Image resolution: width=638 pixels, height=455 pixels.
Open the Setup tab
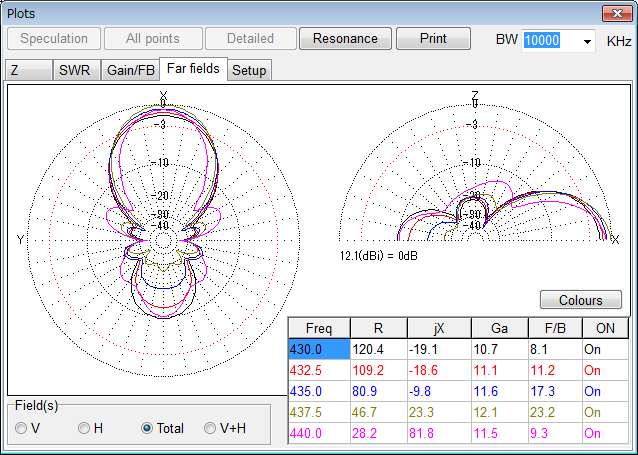(249, 70)
